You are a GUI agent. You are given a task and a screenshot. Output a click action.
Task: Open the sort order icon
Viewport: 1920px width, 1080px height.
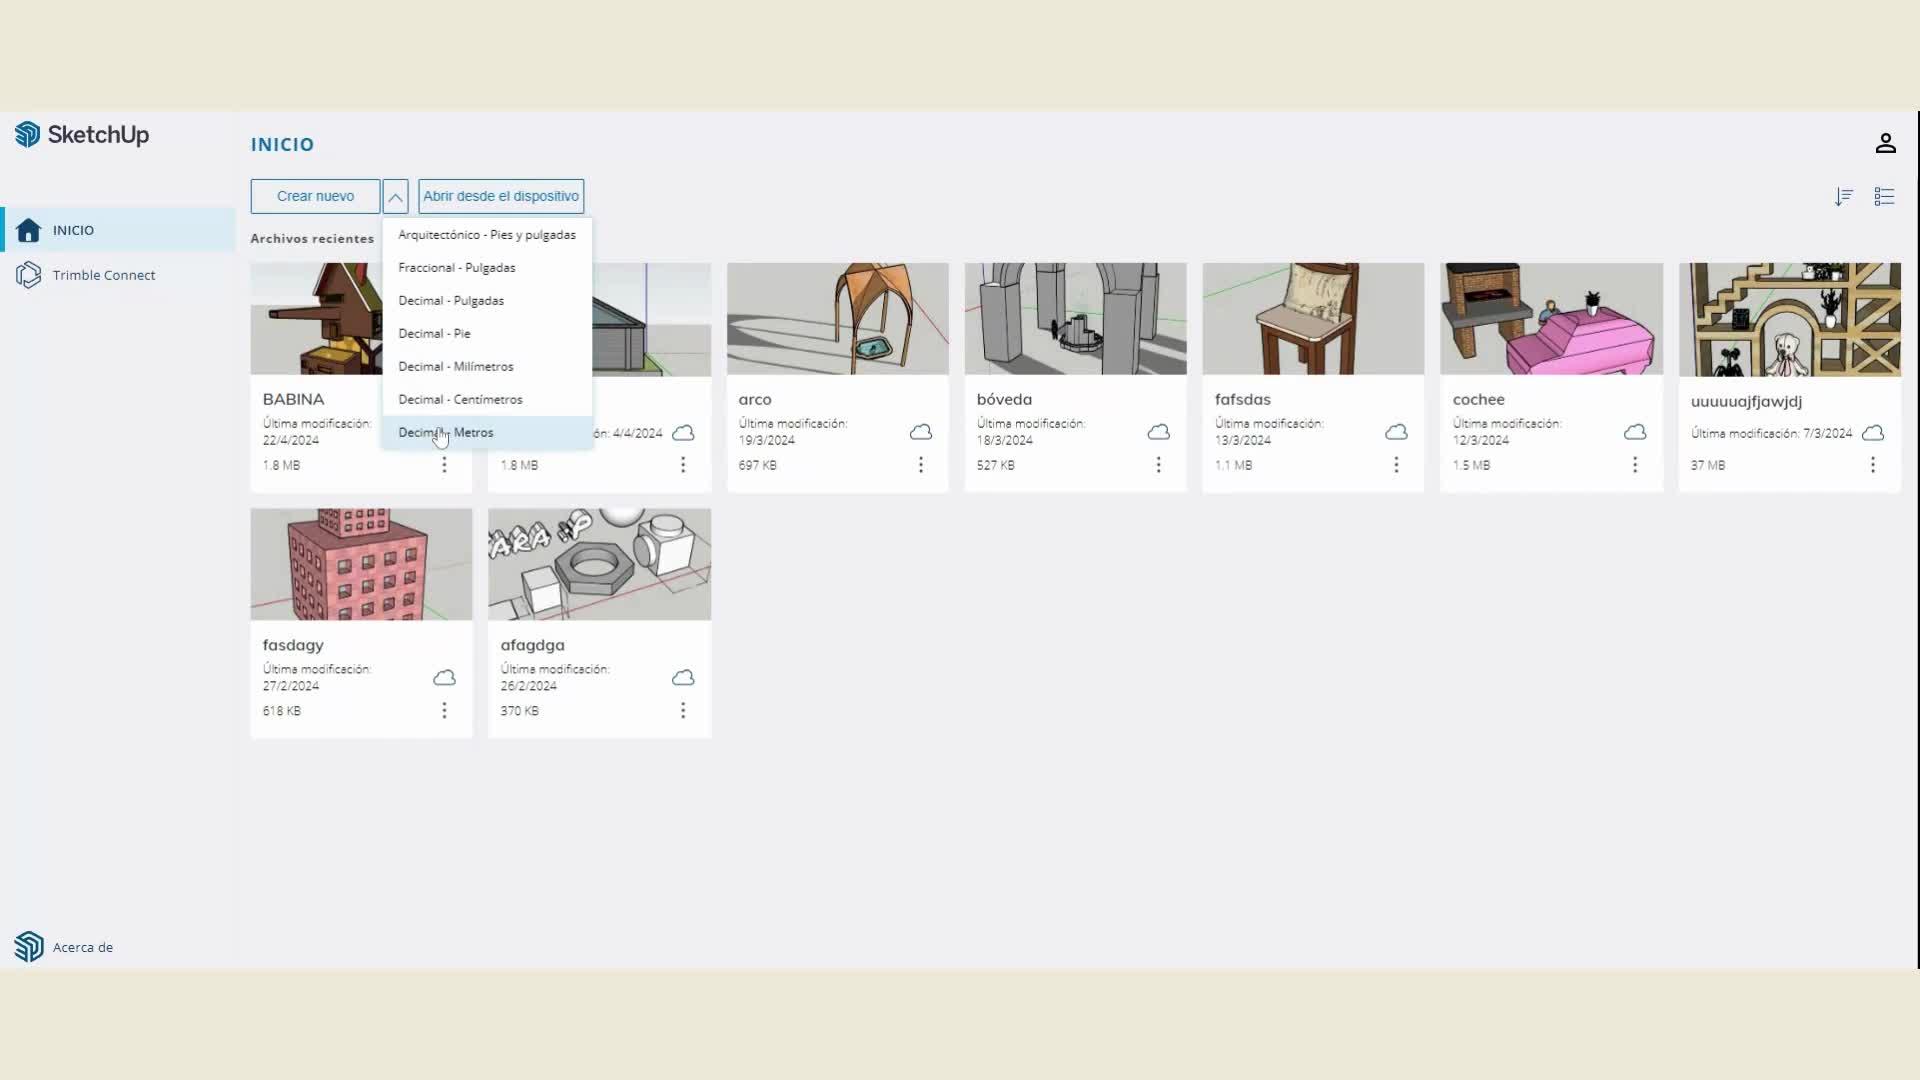(1844, 197)
